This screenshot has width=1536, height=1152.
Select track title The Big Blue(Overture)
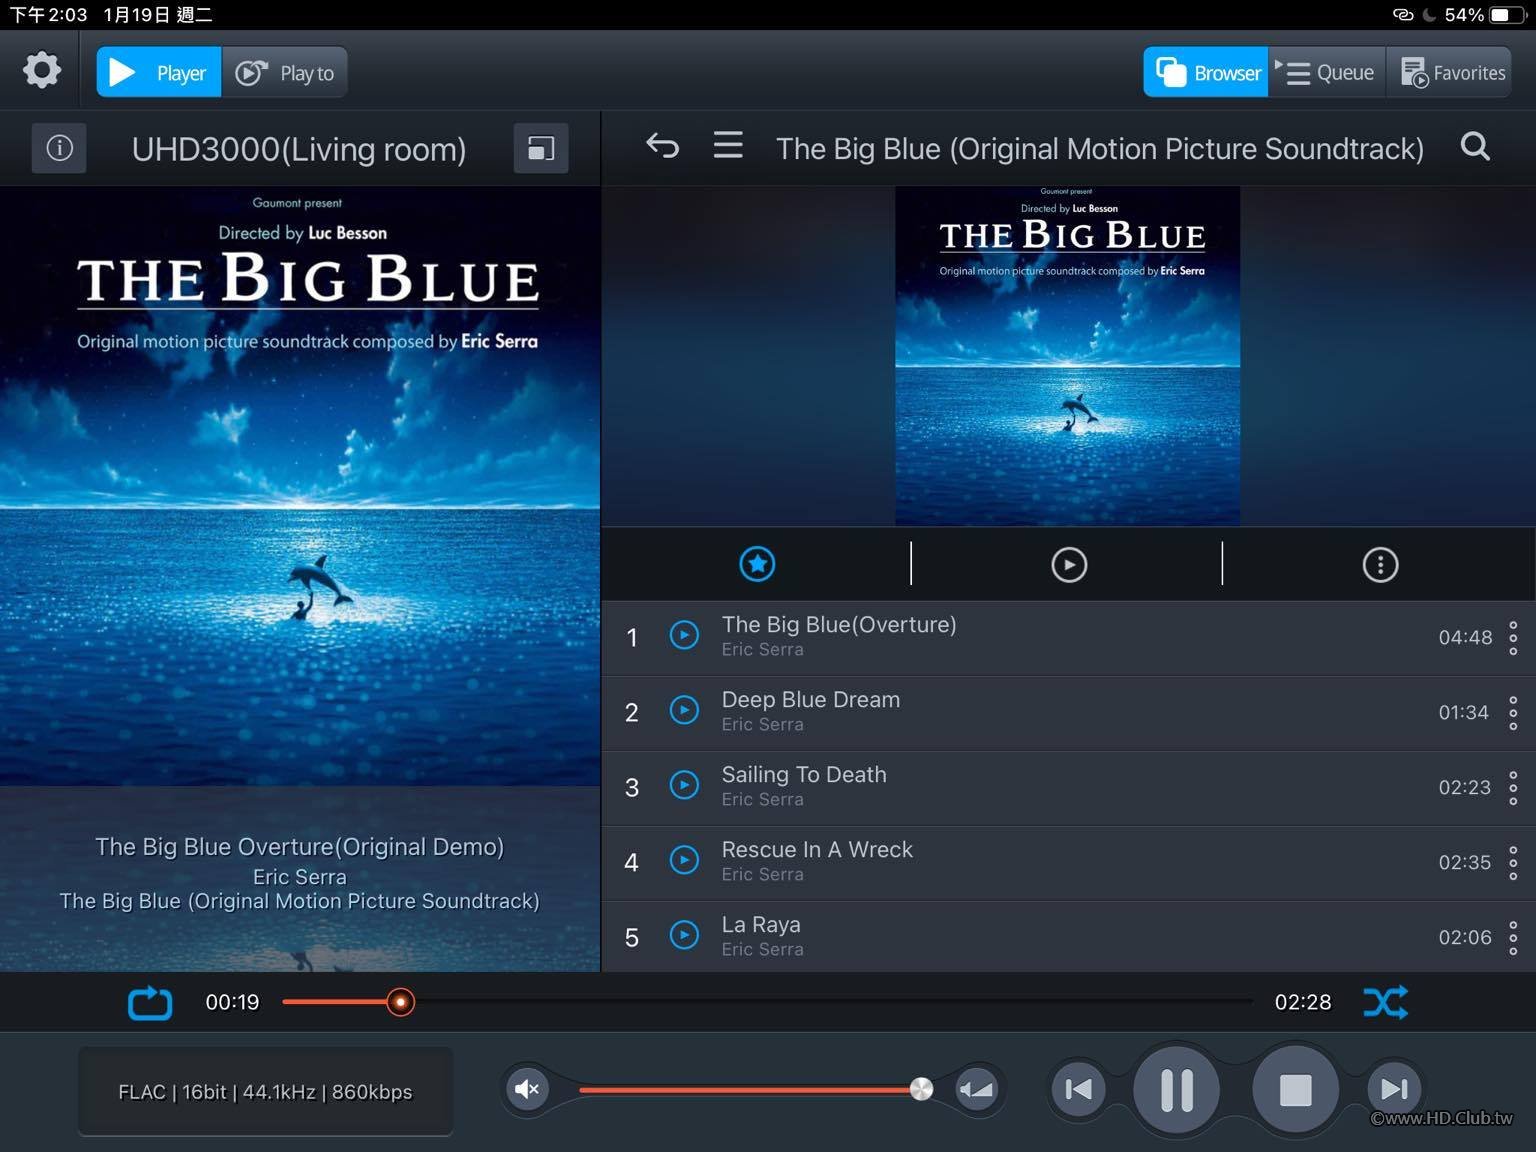coord(839,625)
